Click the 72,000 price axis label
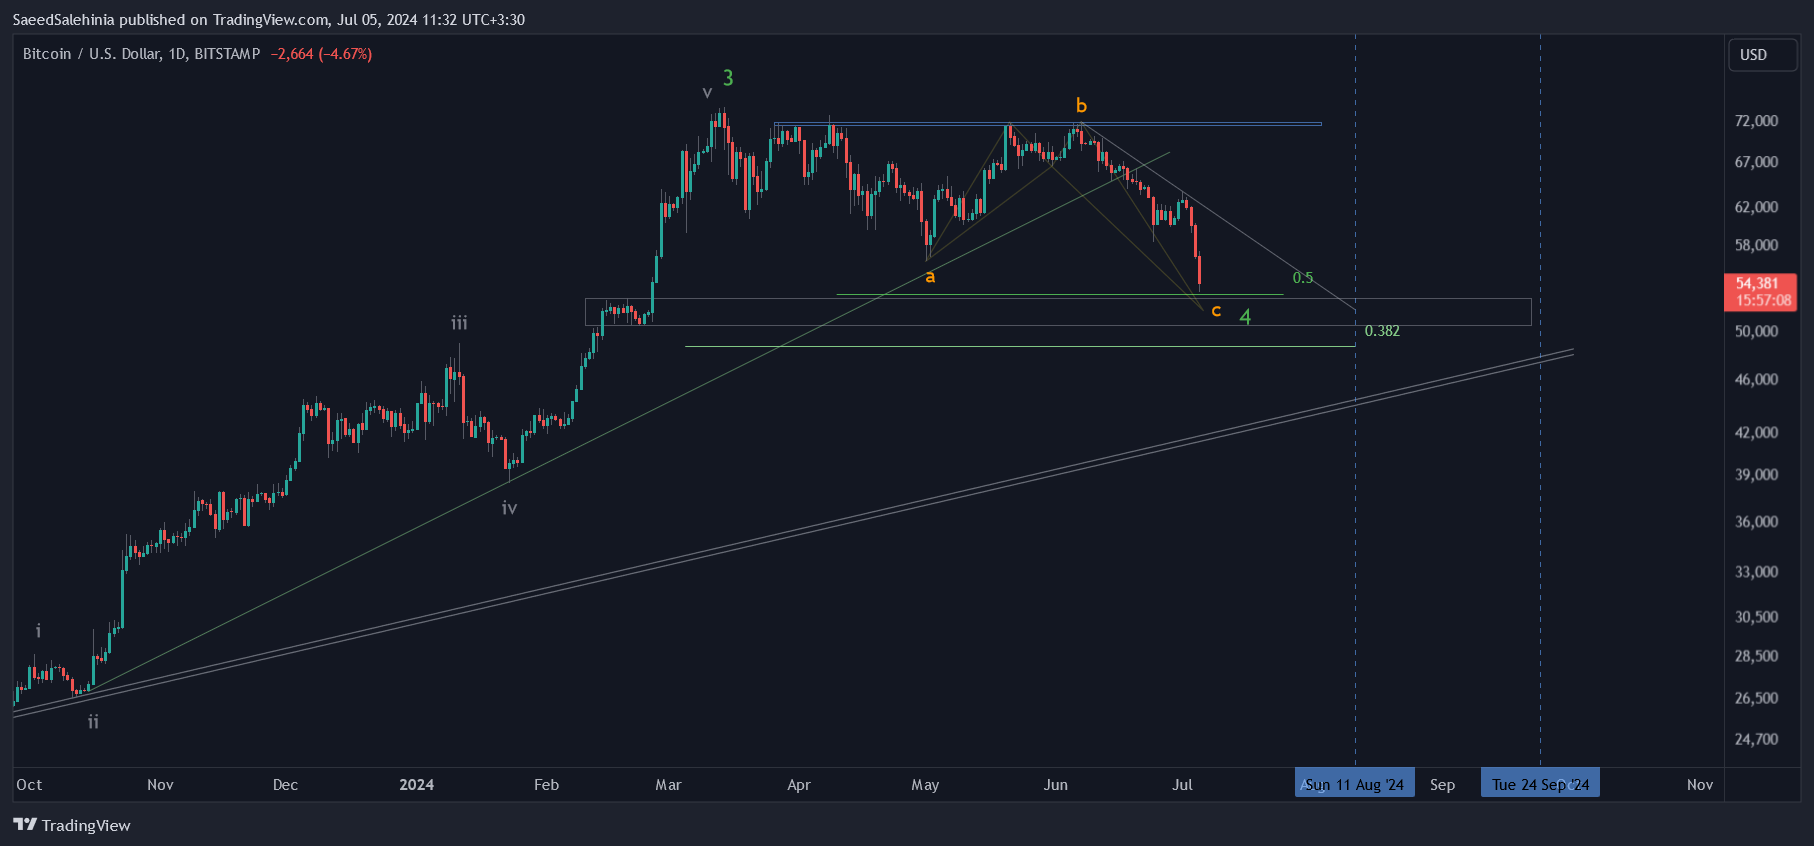1814x846 pixels. tap(1756, 121)
